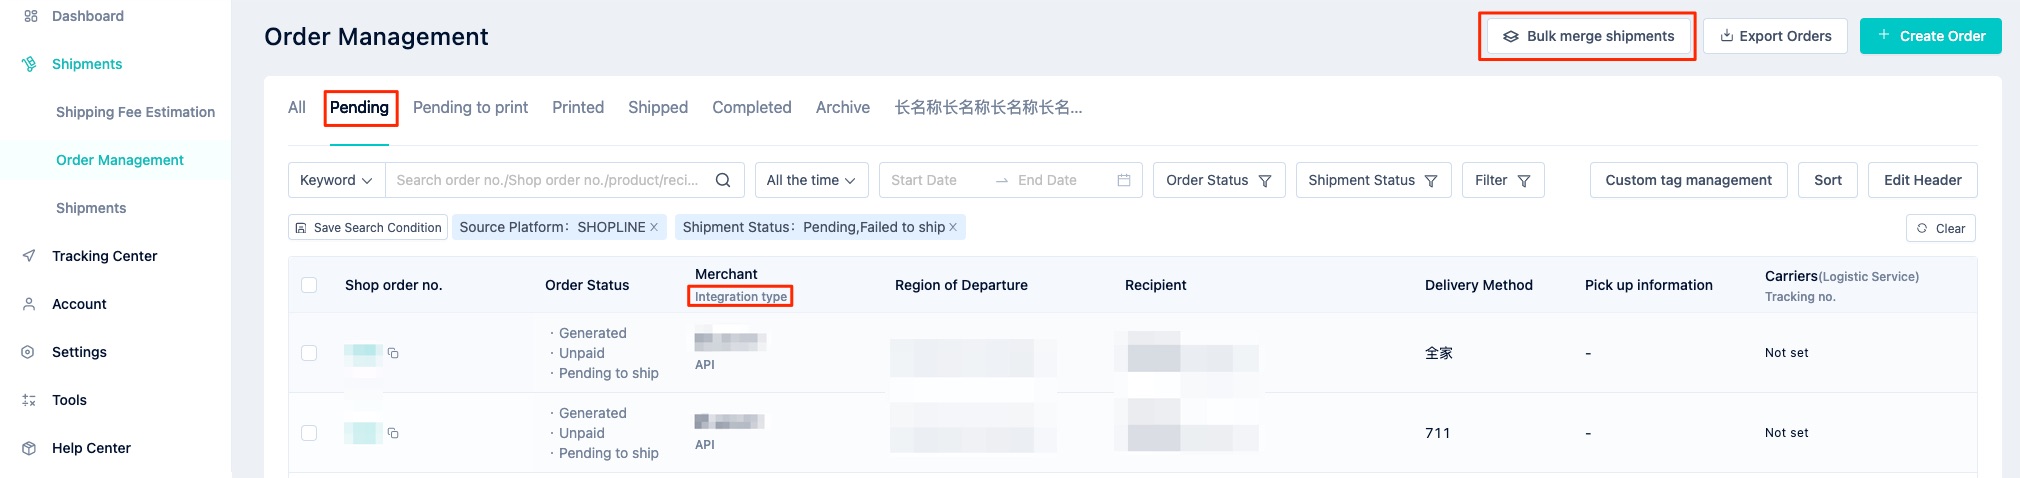Remove the Shipment Status filter tag
Viewport: 2020px width, 478px height.
(953, 227)
